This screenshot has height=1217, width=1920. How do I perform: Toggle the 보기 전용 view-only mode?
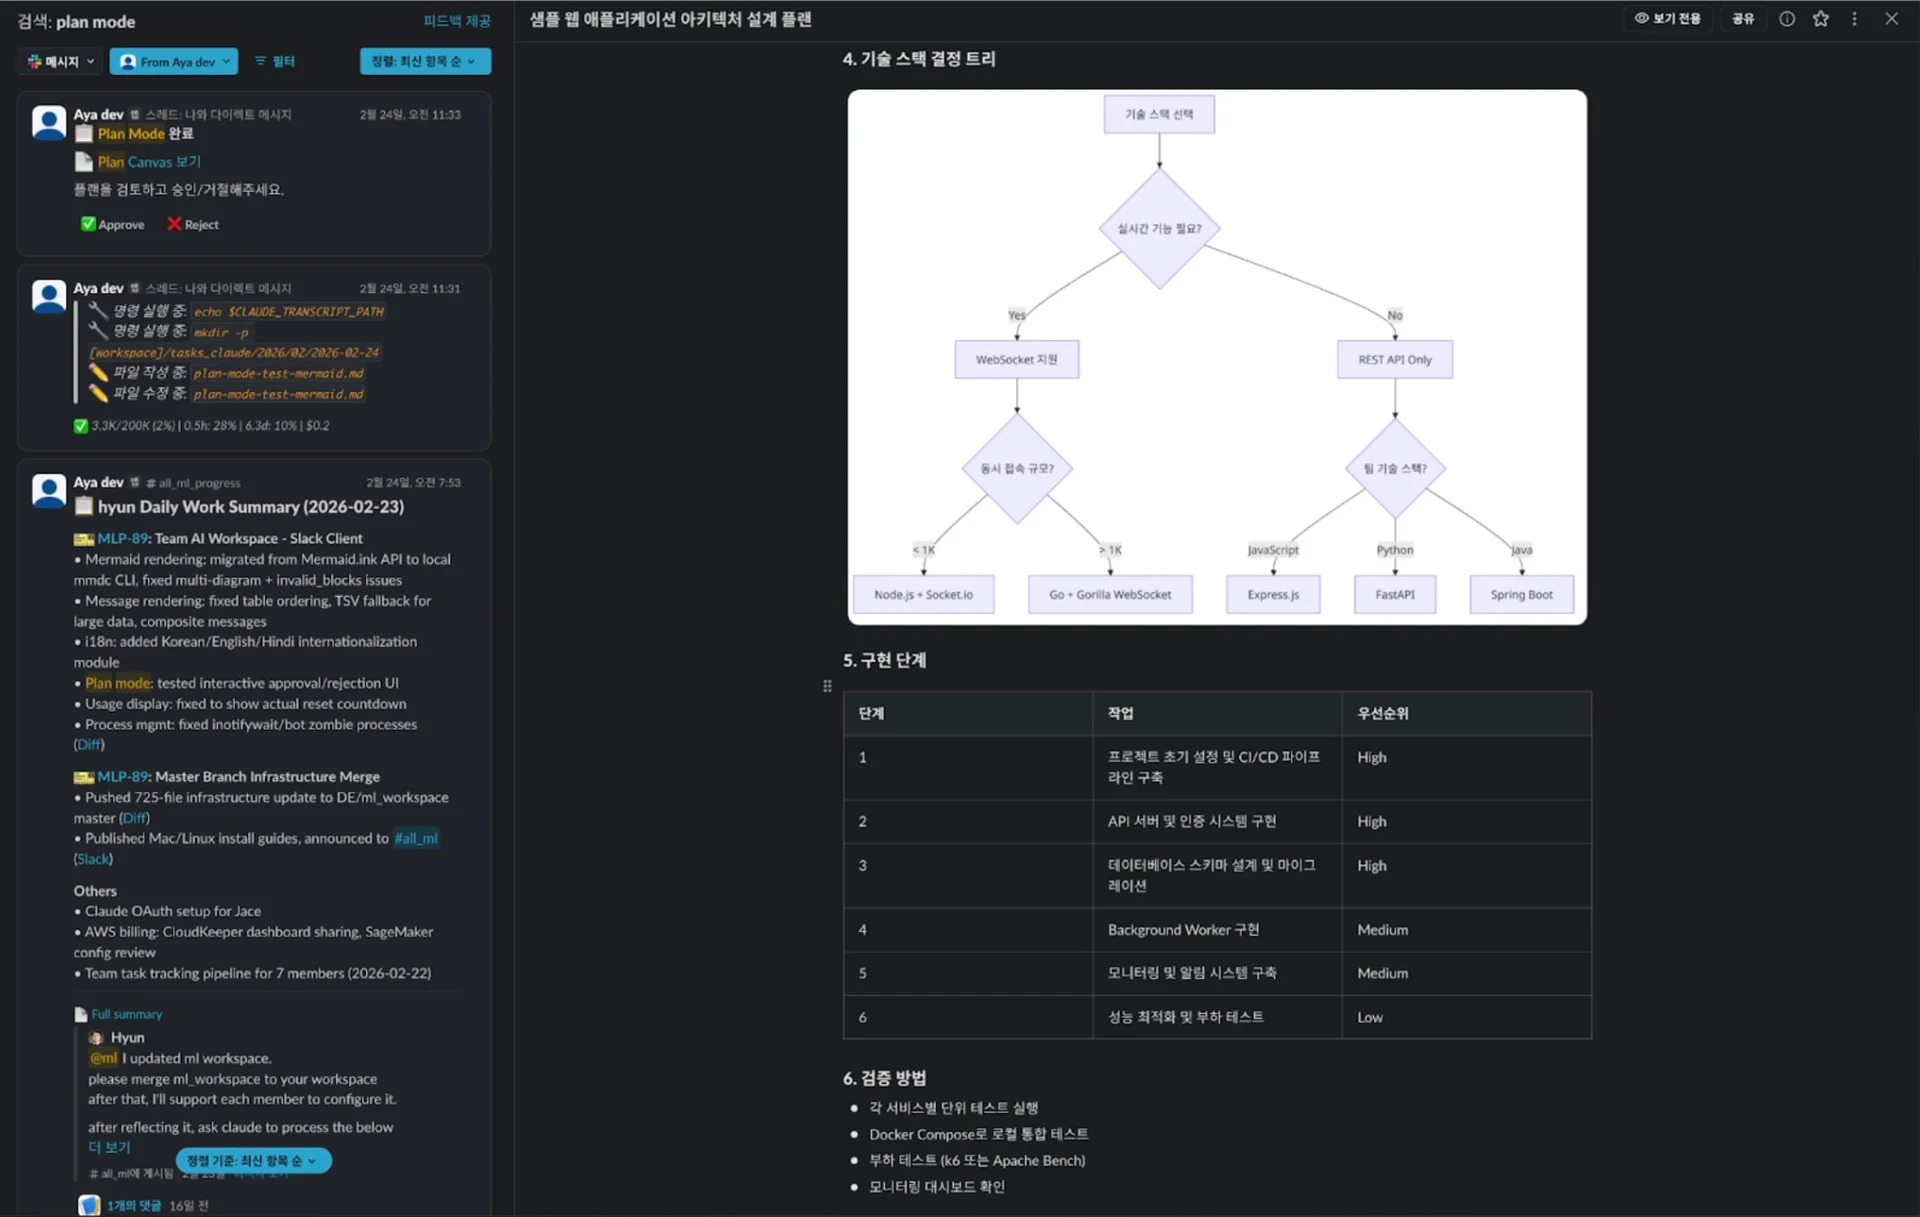1667,19
